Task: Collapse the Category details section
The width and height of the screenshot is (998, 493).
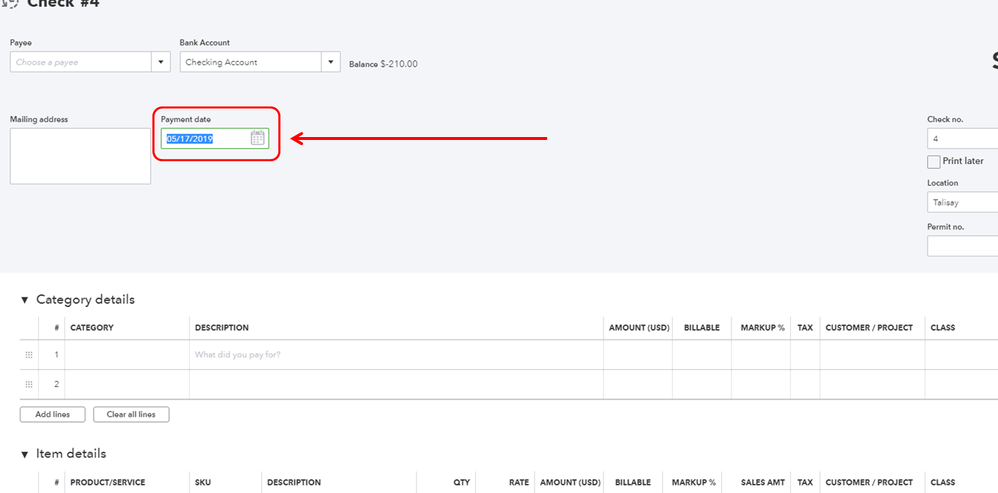Action: coord(25,300)
